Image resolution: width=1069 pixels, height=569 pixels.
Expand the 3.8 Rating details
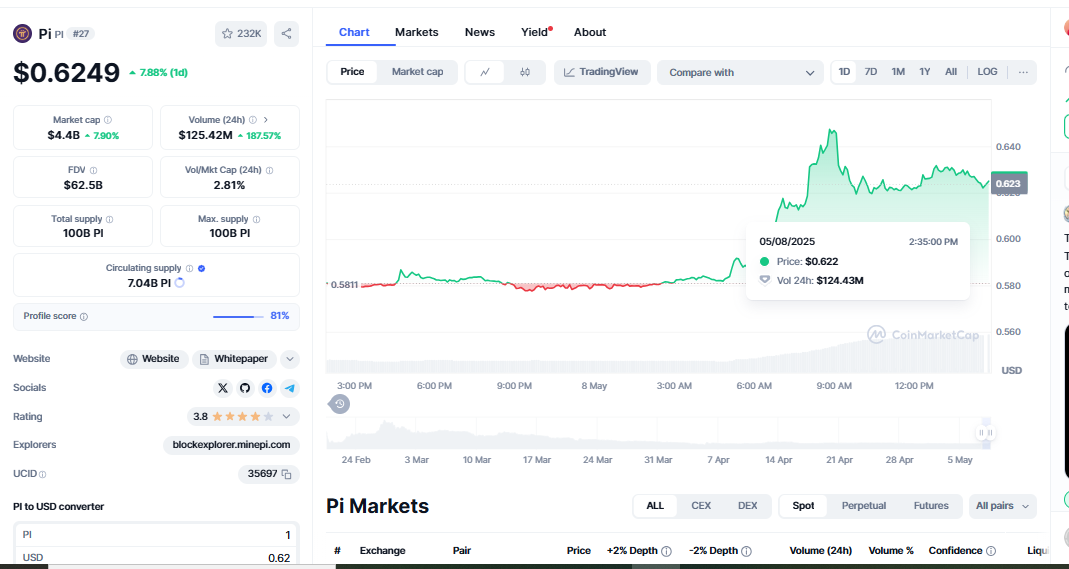[x=286, y=416]
